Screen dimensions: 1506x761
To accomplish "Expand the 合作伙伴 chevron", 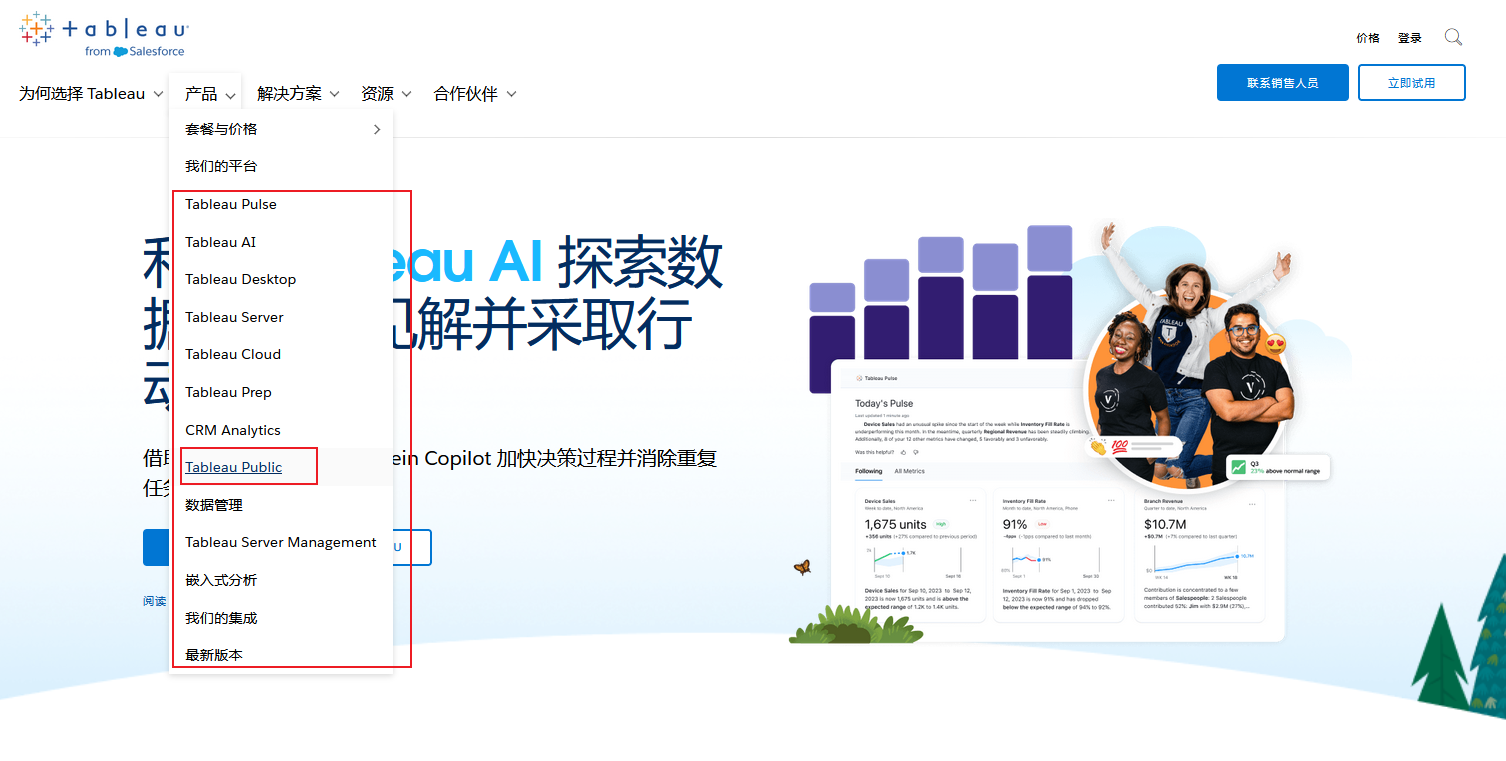I will click(511, 94).
